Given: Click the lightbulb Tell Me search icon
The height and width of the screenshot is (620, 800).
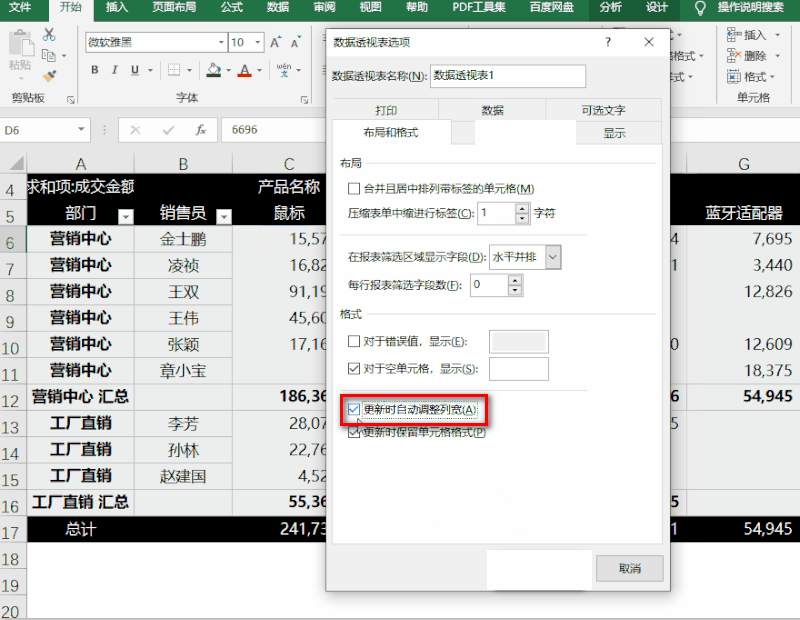Looking at the screenshot, I should click(x=701, y=8).
